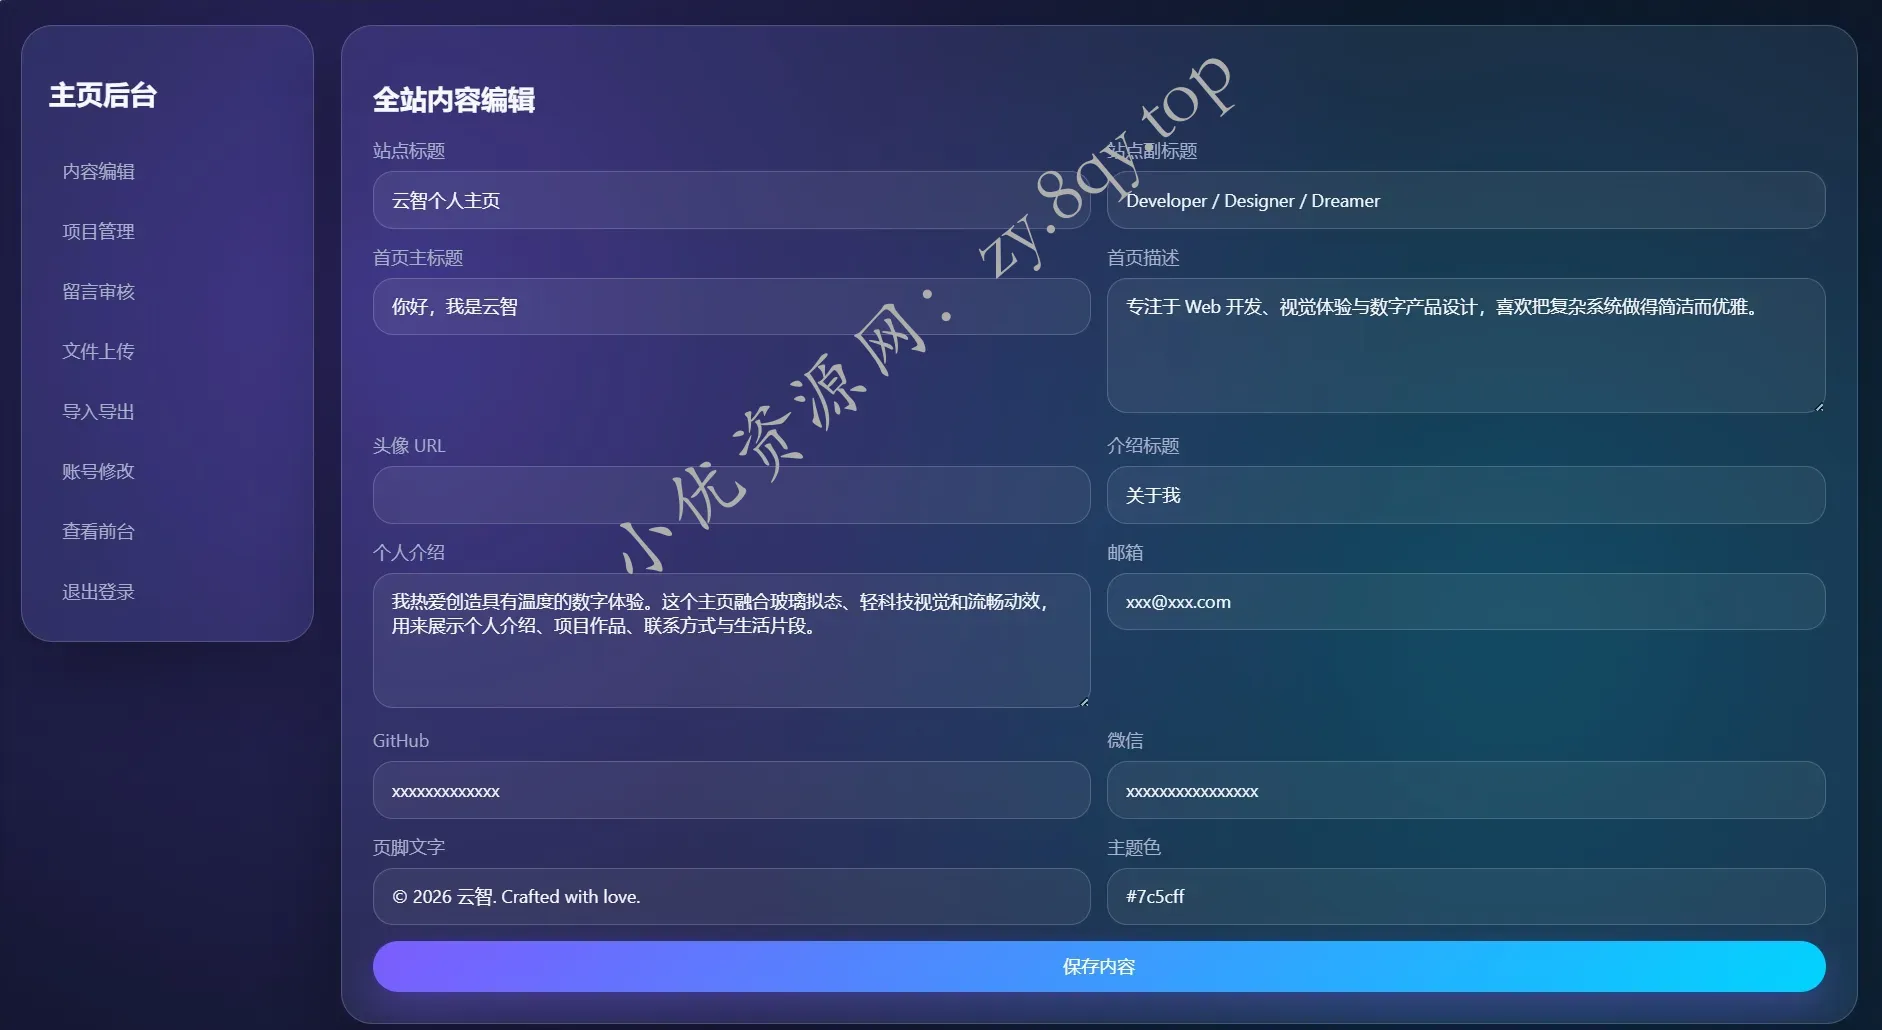The height and width of the screenshot is (1030, 1882).
Task: Click the 个人介绍 label
Action: coord(409,553)
